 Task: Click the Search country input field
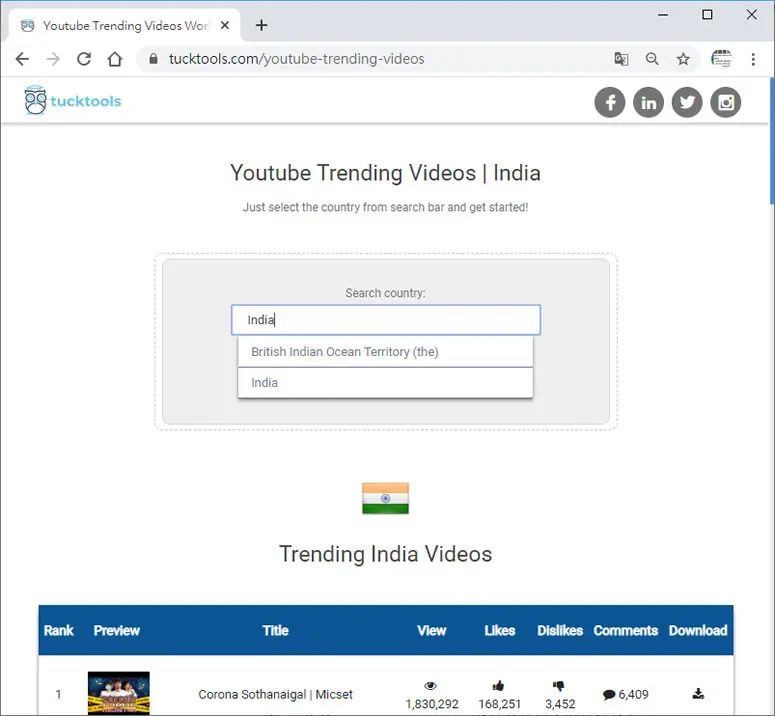pyautogui.click(x=386, y=320)
